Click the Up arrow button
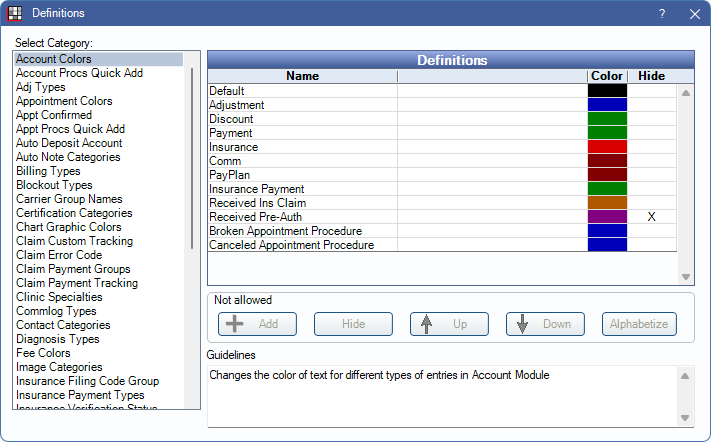Viewport: 711px width, 442px height. tap(449, 324)
